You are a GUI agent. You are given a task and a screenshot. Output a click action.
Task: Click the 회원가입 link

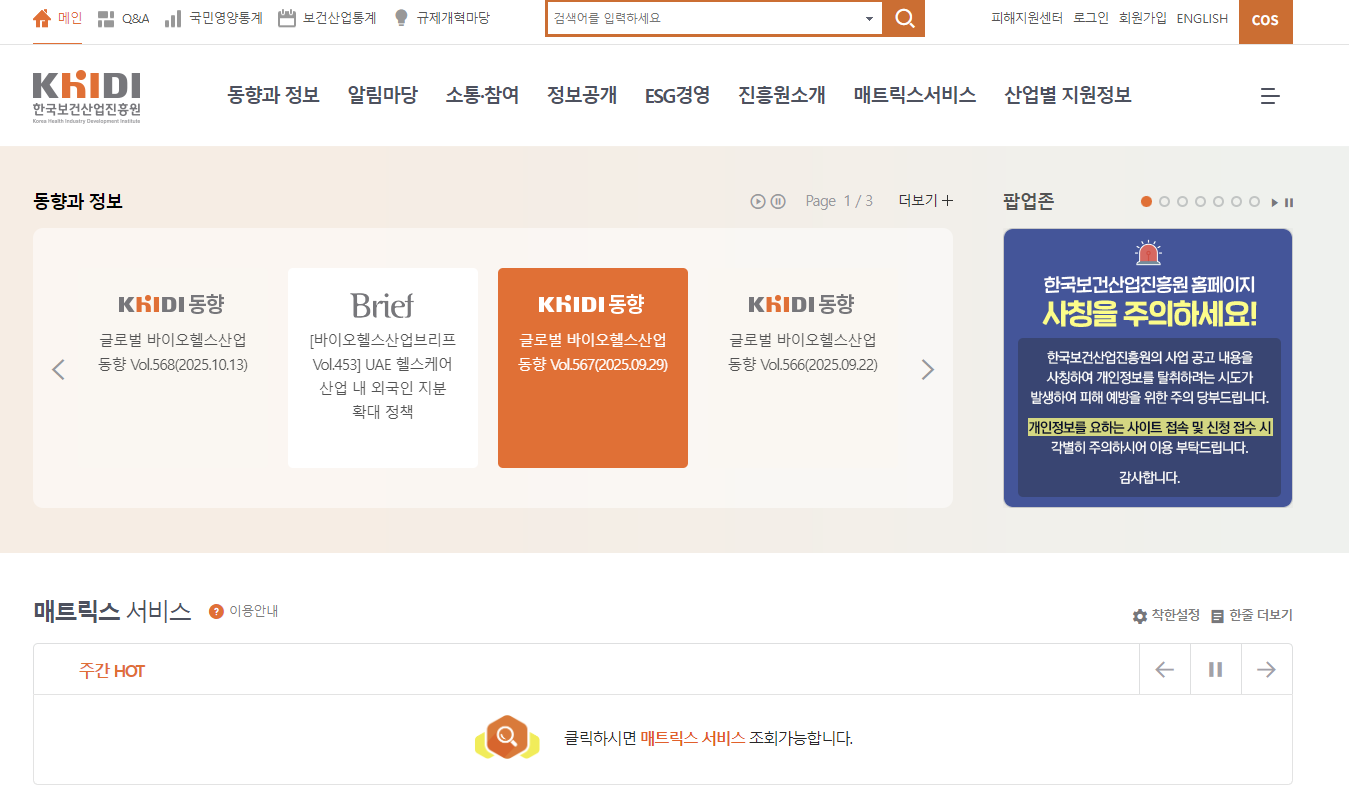(x=1143, y=18)
